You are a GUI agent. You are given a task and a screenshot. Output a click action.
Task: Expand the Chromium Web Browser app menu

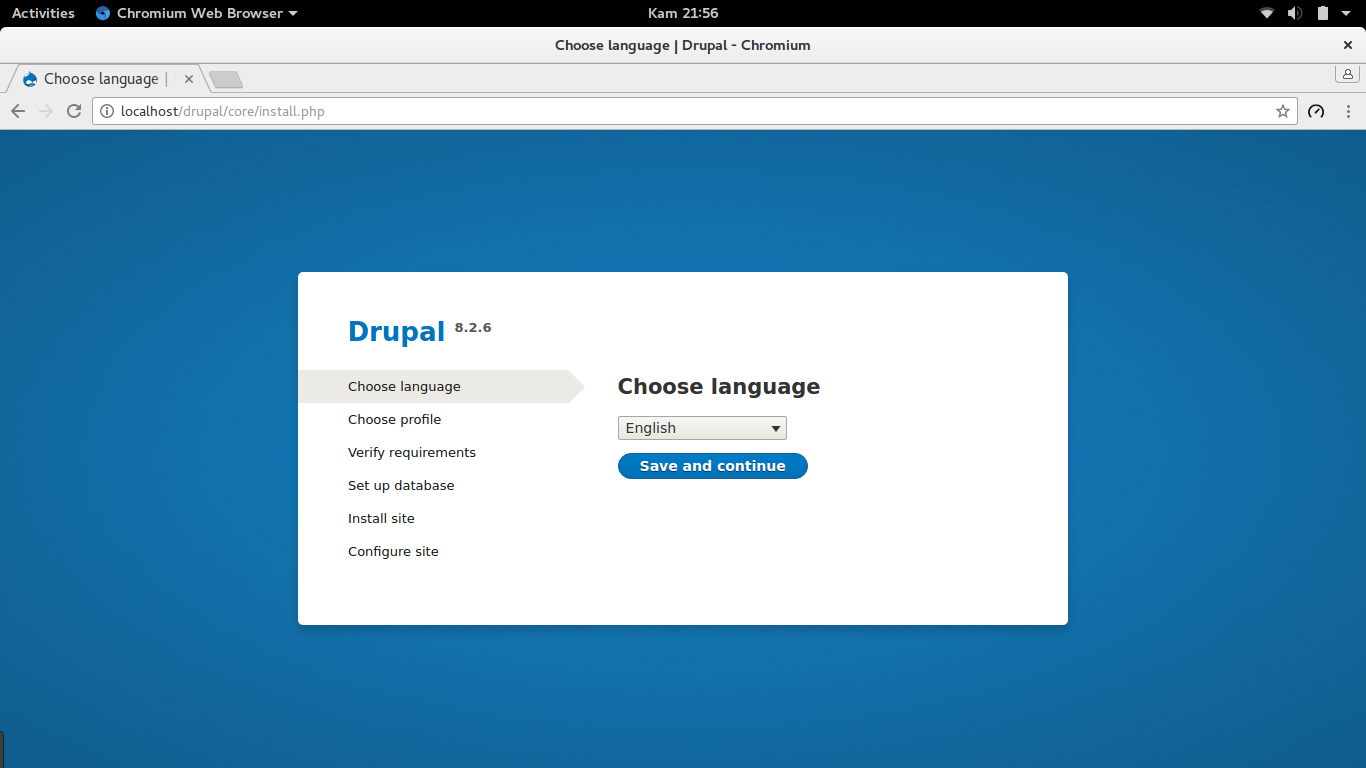[x=197, y=13]
